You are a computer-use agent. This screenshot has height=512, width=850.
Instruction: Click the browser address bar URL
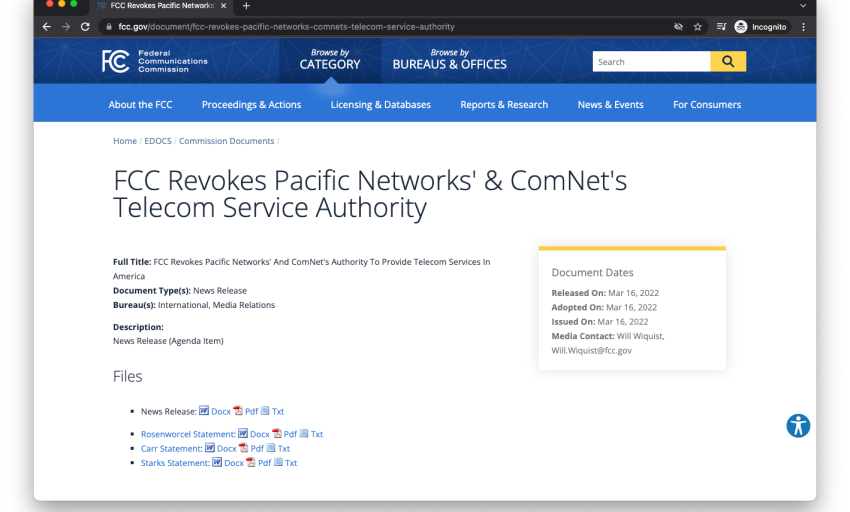286,27
